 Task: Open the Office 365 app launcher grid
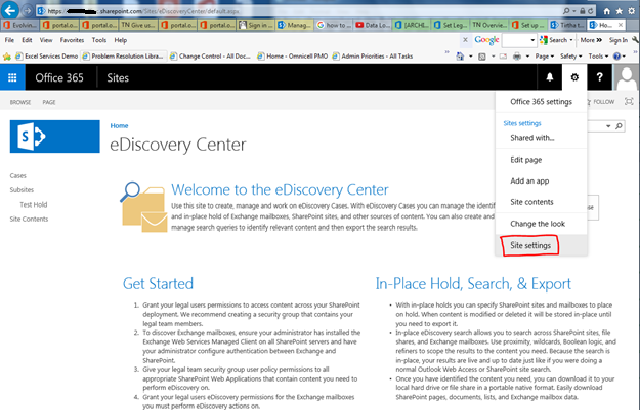[x=12, y=78]
